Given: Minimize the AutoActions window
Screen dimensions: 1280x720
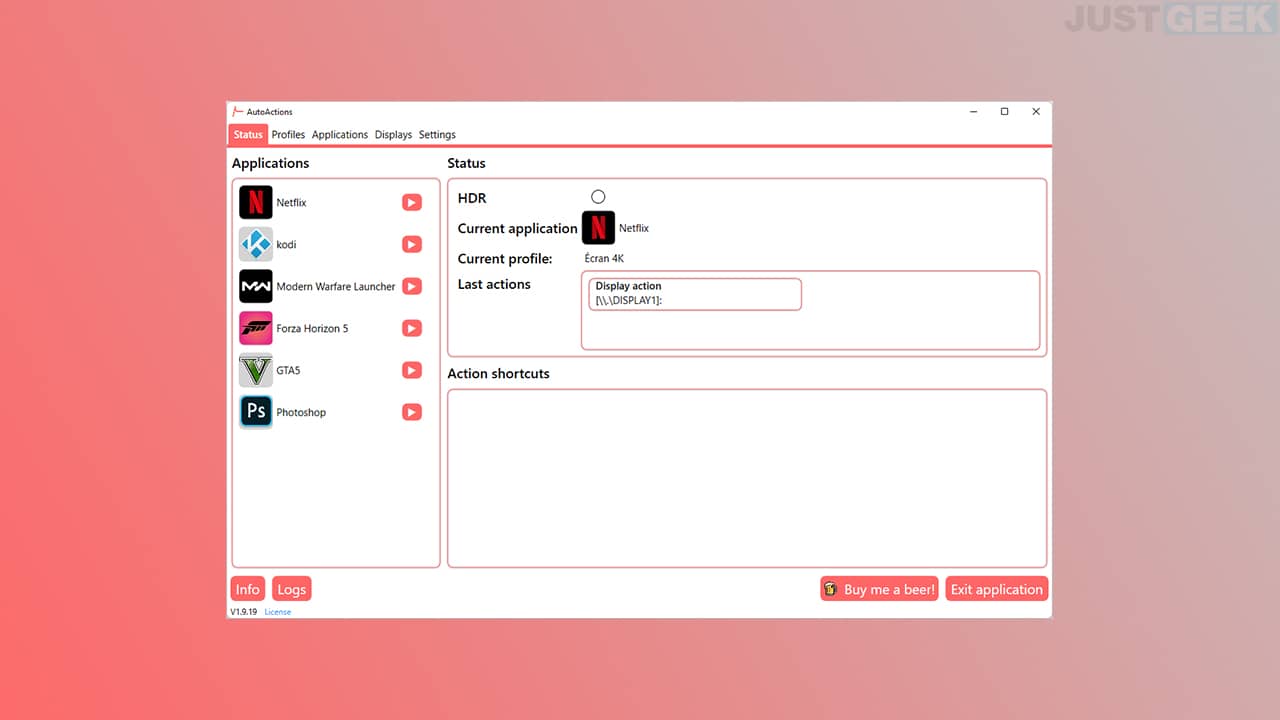Looking at the screenshot, I should pos(973,112).
